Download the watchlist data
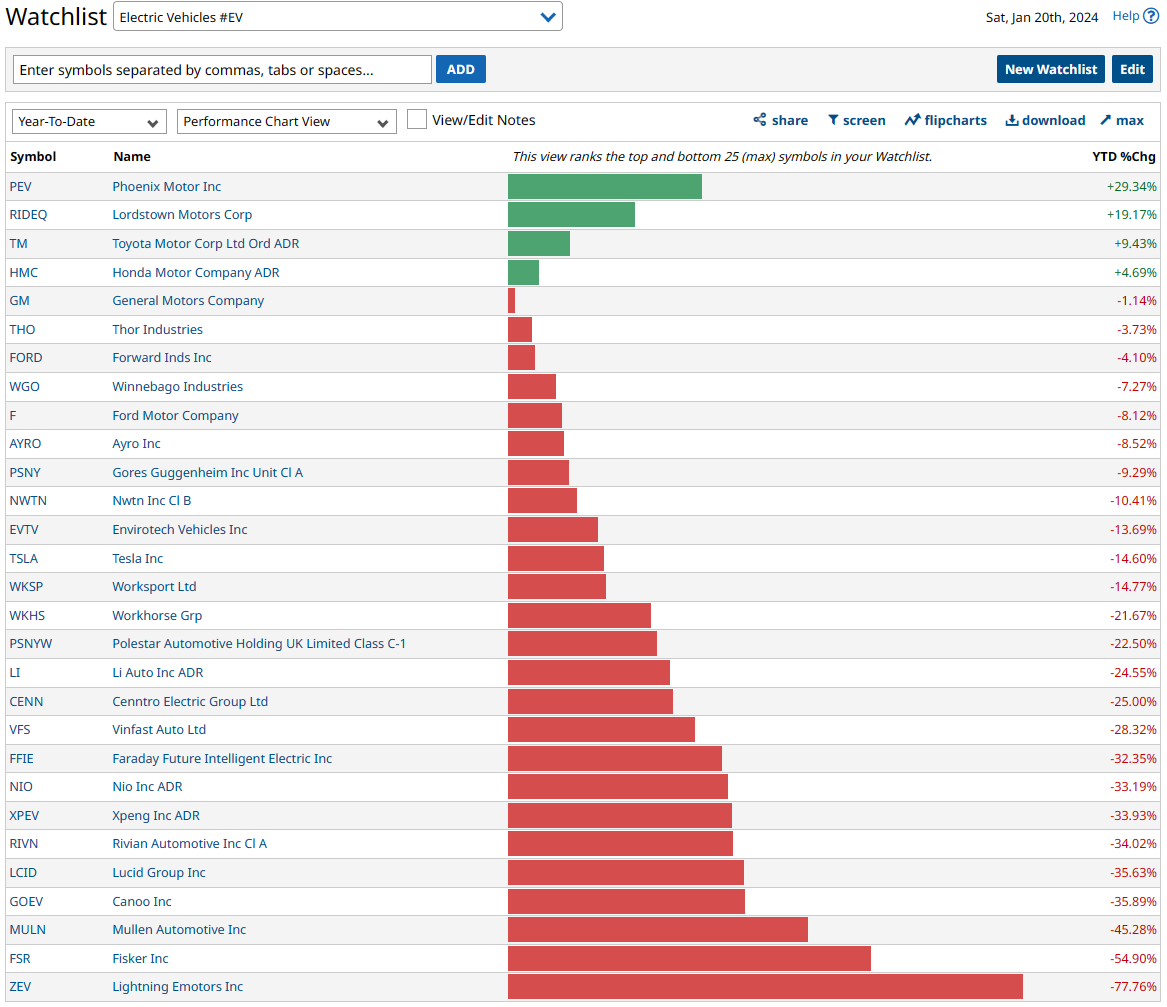The image size is (1167, 1007). [1045, 120]
